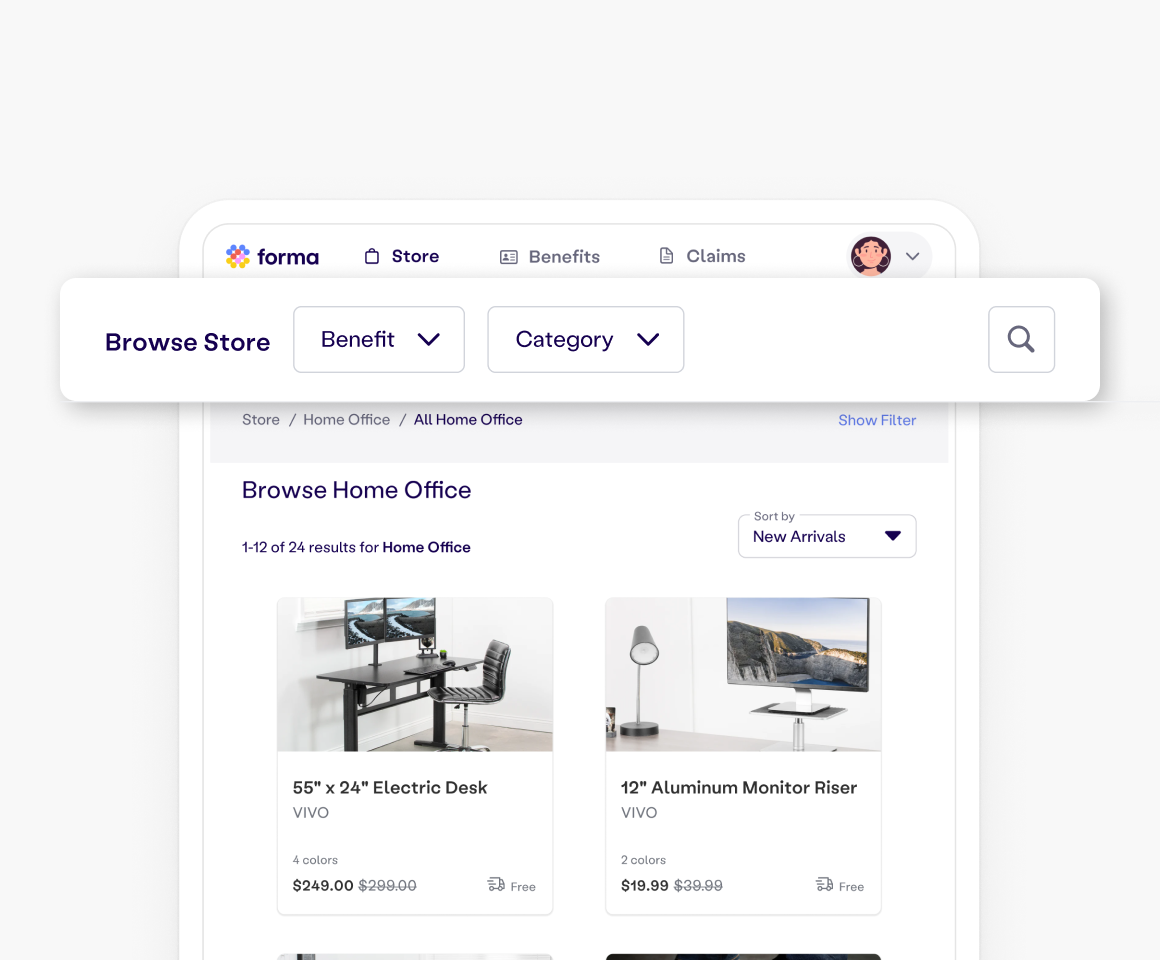Click VIVO brand under Monitor Riser

point(639,812)
